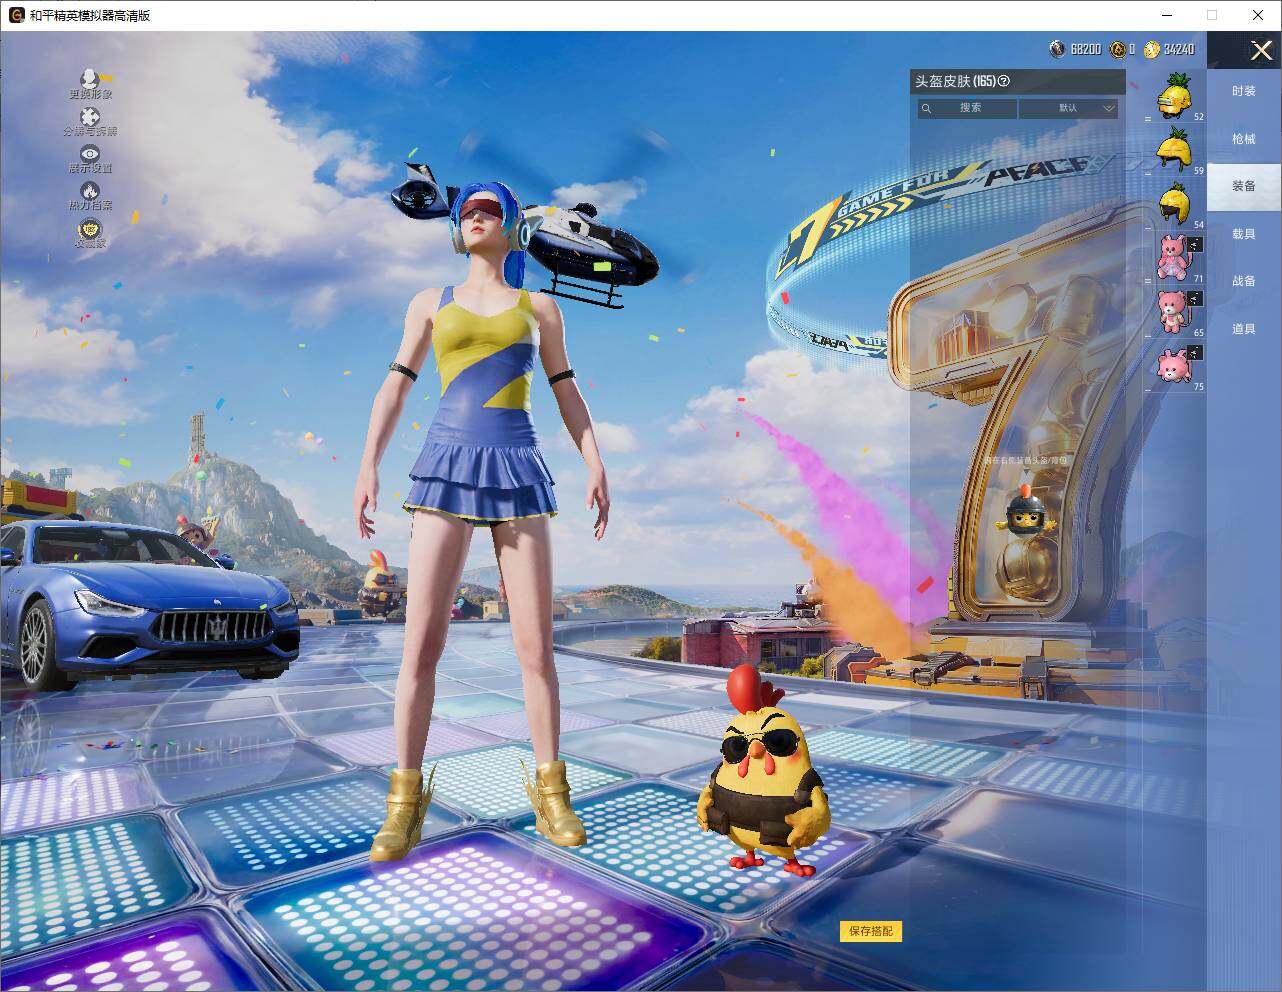Open the 战备 tab
This screenshot has width=1282, height=992.
(1243, 281)
